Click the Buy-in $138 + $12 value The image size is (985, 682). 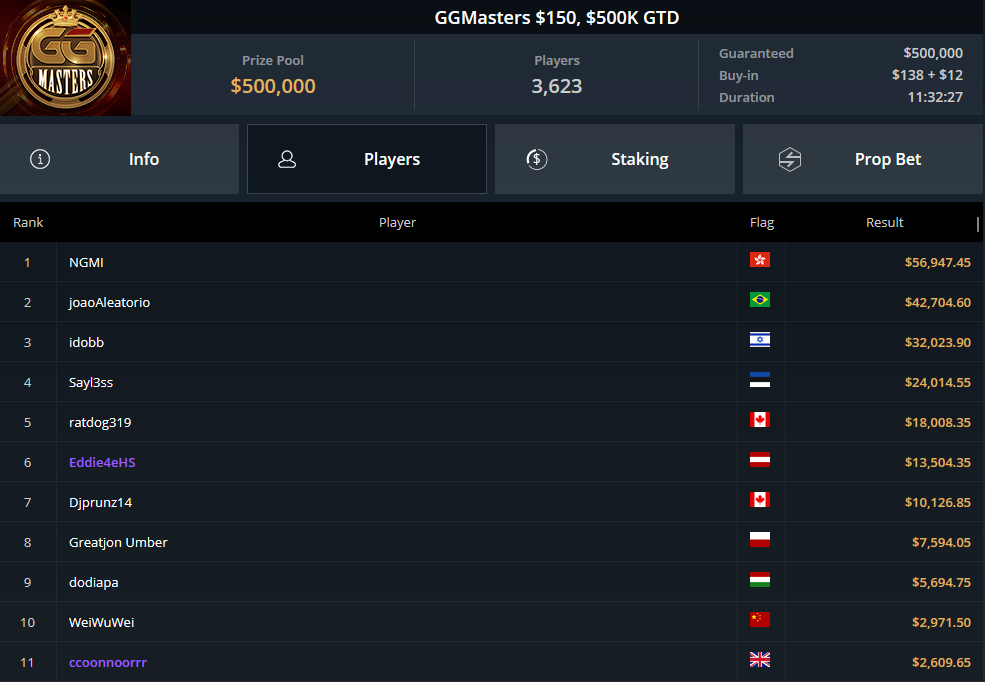point(927,75)
